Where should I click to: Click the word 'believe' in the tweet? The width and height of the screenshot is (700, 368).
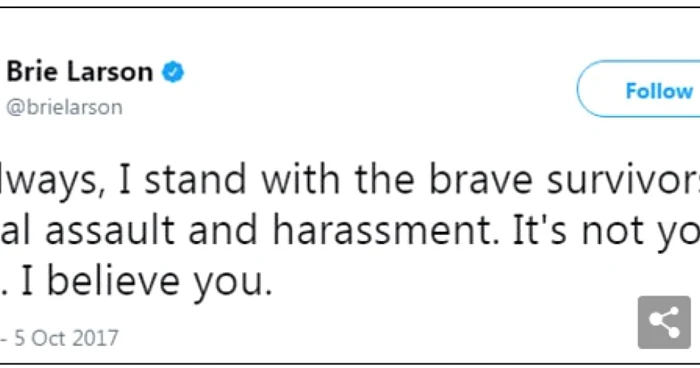(113, 281)
